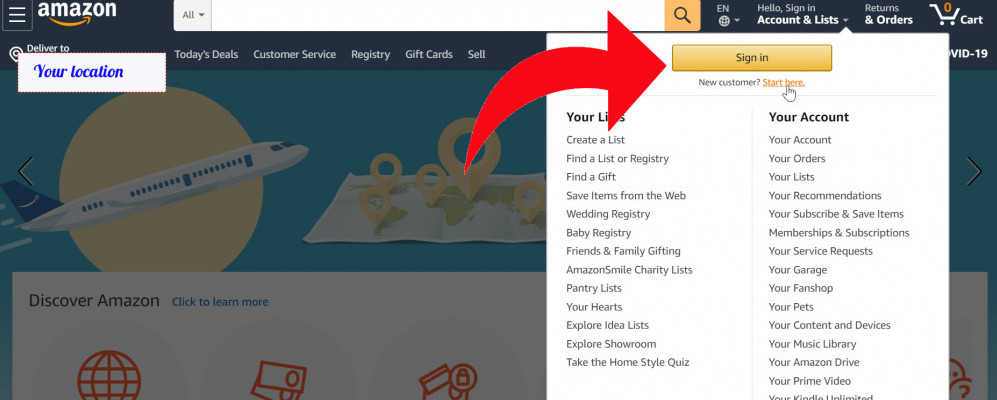Click Create a List link
997x400 pixels.
click(x=596, y=140)
